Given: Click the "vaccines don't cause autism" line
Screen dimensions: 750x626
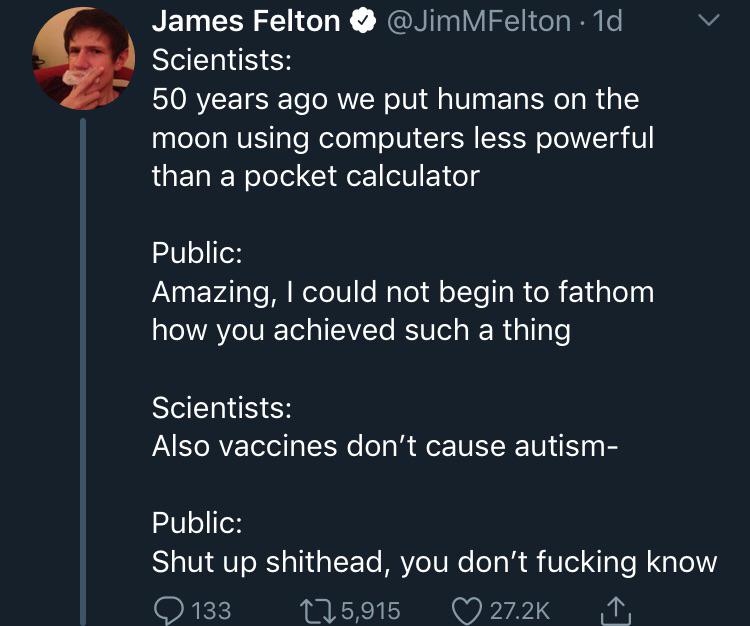Looking at the screenshot, I should pyautogui.click(x=386, y=447).
